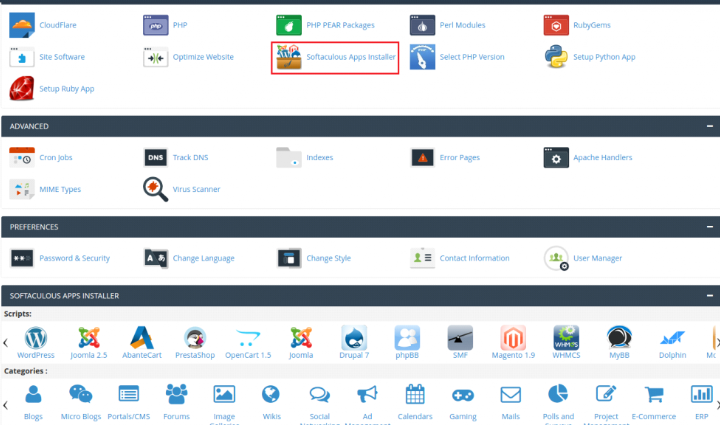Collapse the Advanced section

(710, 126)
